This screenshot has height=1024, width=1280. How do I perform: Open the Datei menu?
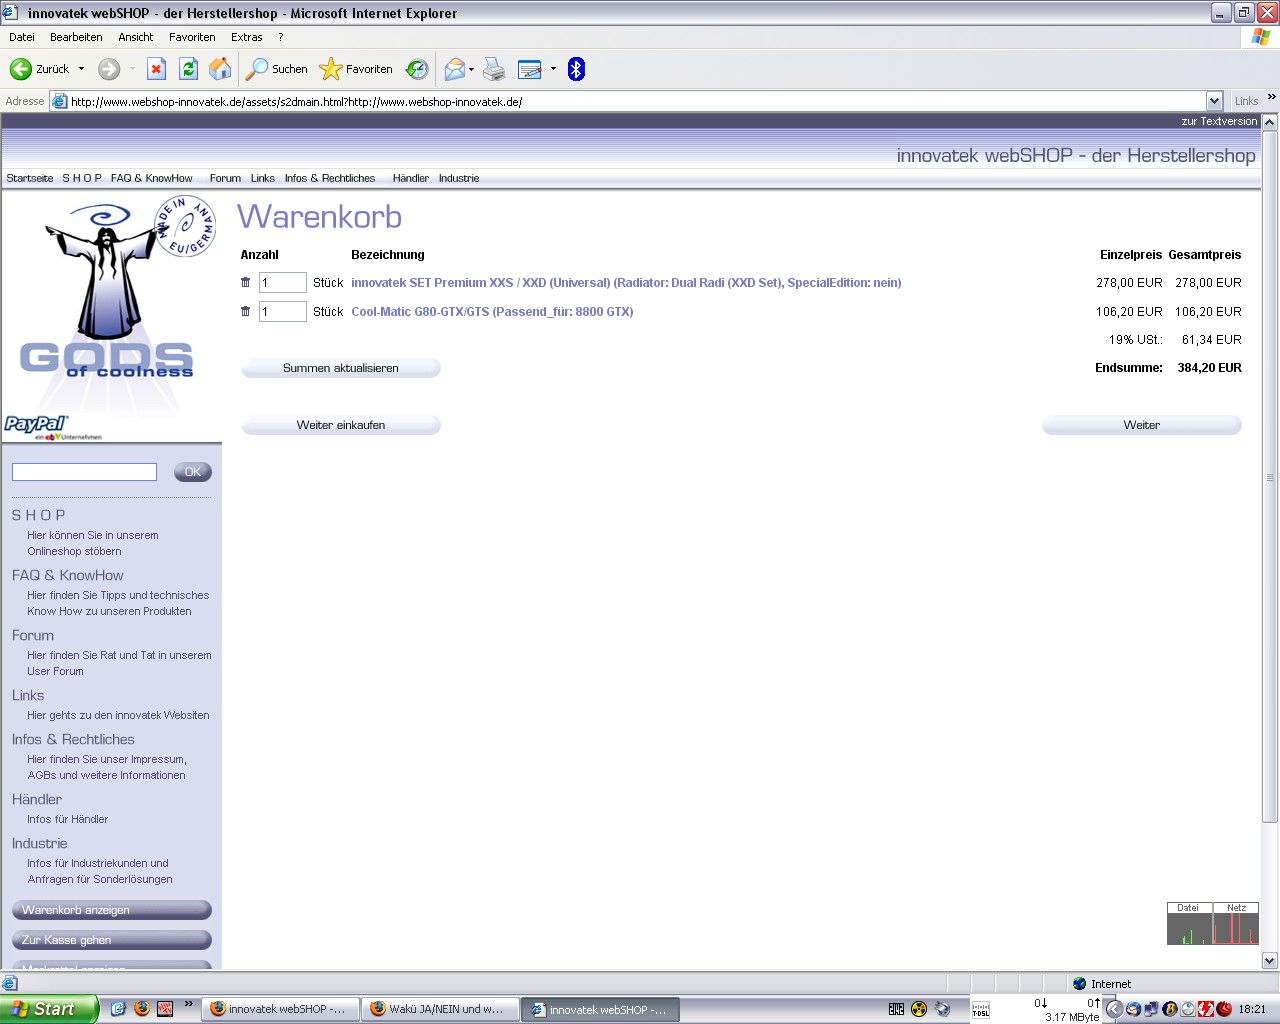pyautogui.click(x=22, y=37)
